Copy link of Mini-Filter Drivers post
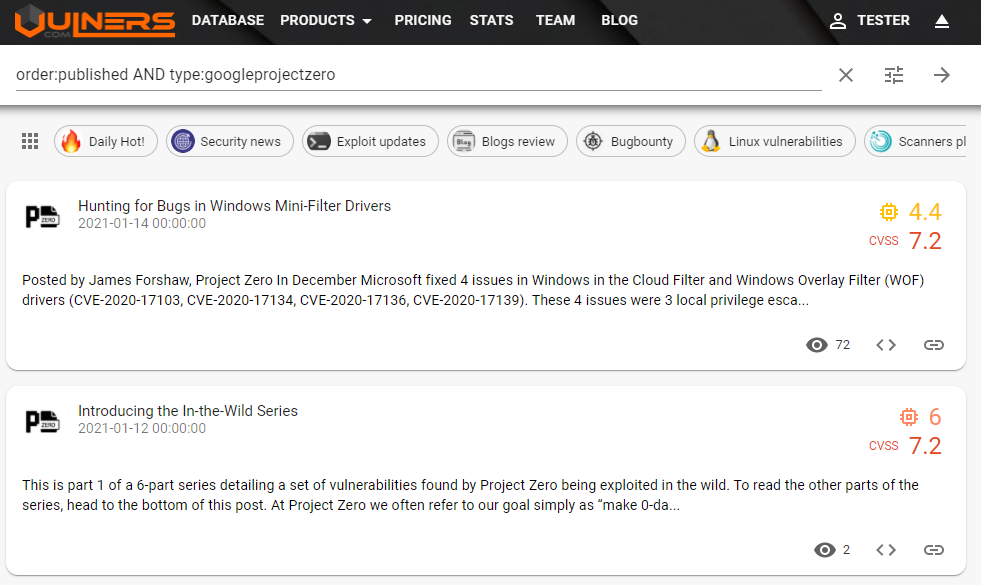Viewport: 981px width, 585px height. [933, 345]
